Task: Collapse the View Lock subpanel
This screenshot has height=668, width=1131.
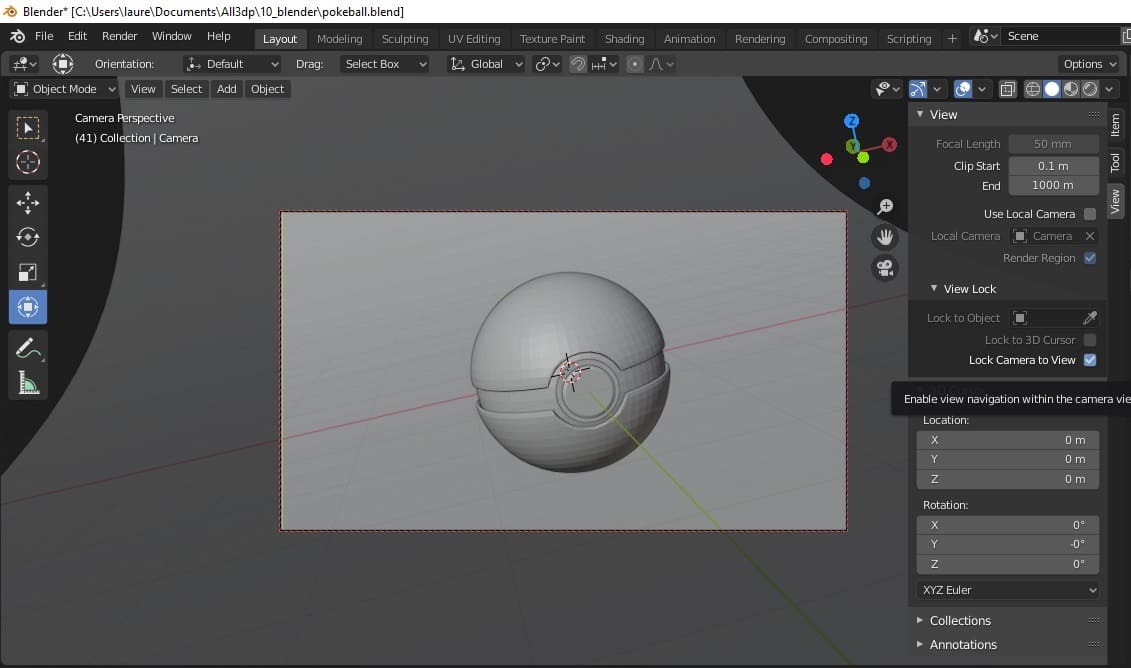Action: click(x=933, y=289)
